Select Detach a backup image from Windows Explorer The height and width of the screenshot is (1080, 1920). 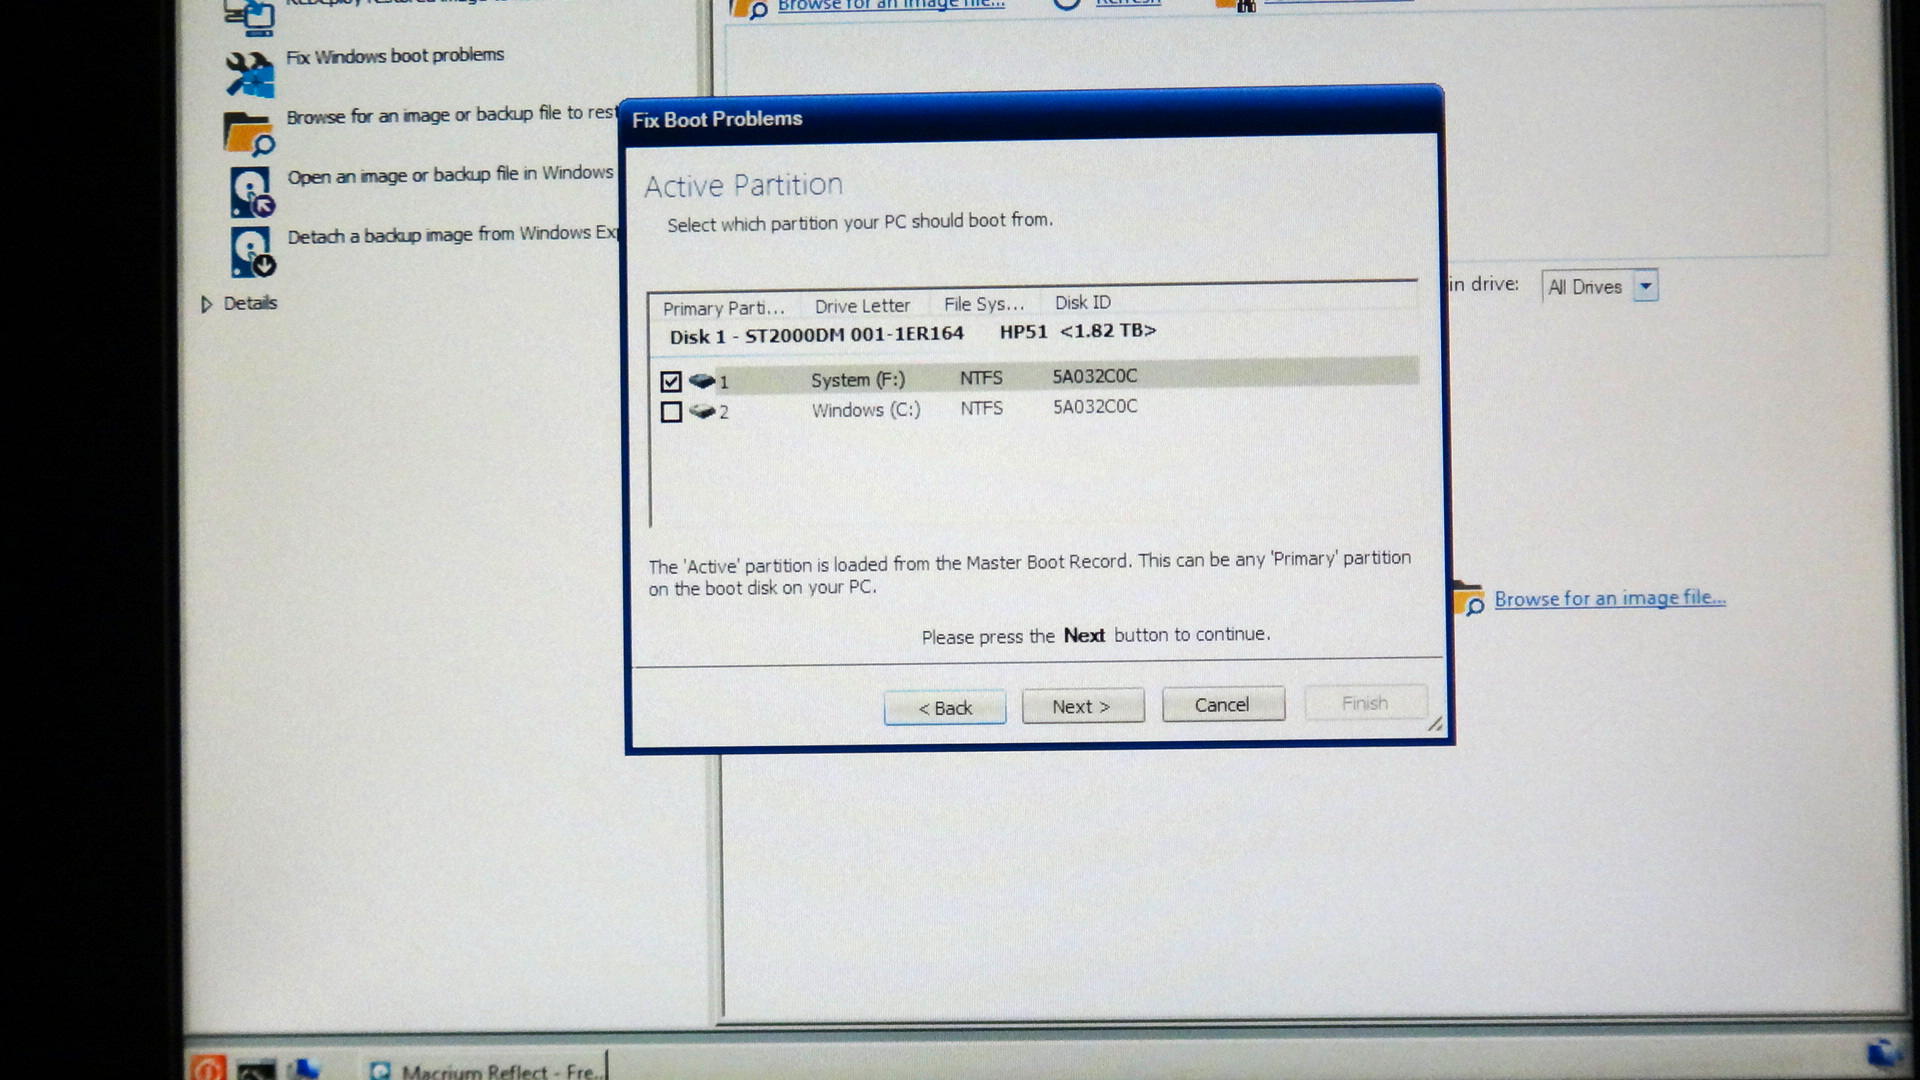(x=452, y=235)
